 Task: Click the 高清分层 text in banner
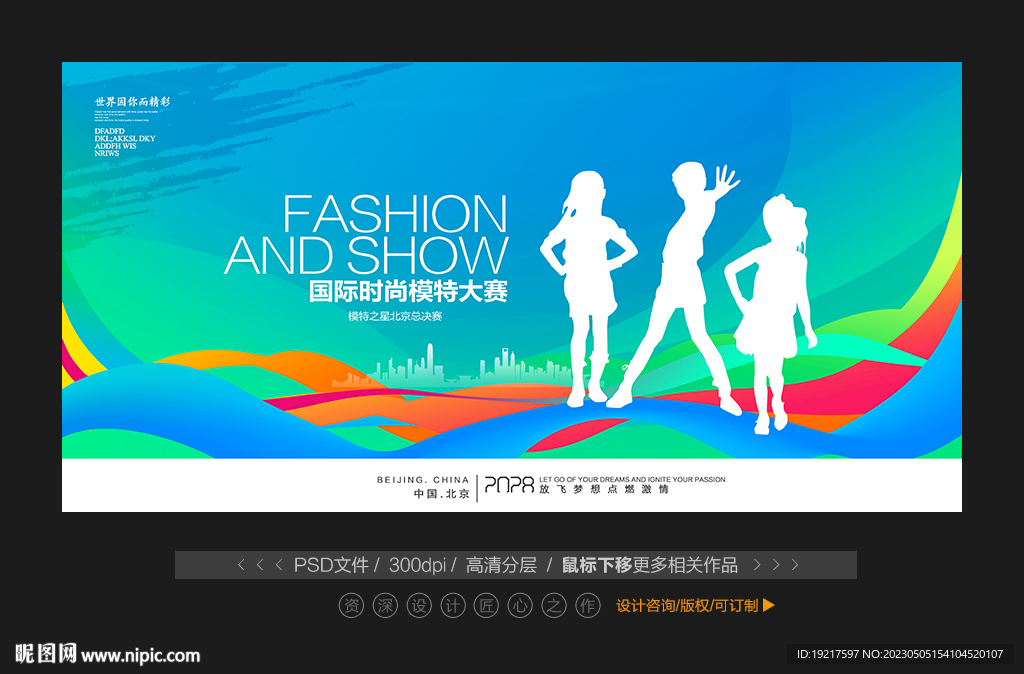[501, 565]
